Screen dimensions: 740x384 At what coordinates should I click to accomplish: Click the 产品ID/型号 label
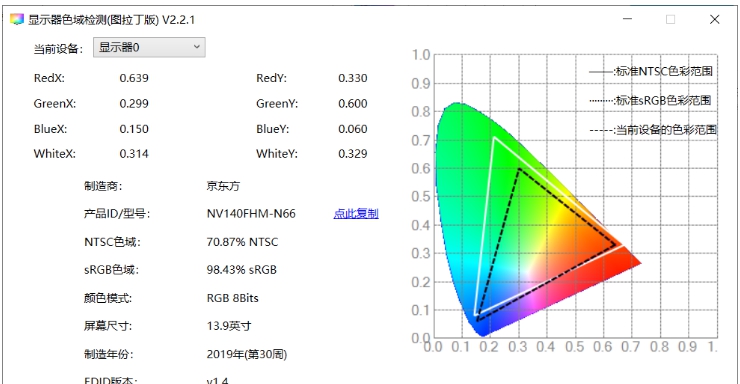point(117,214)
